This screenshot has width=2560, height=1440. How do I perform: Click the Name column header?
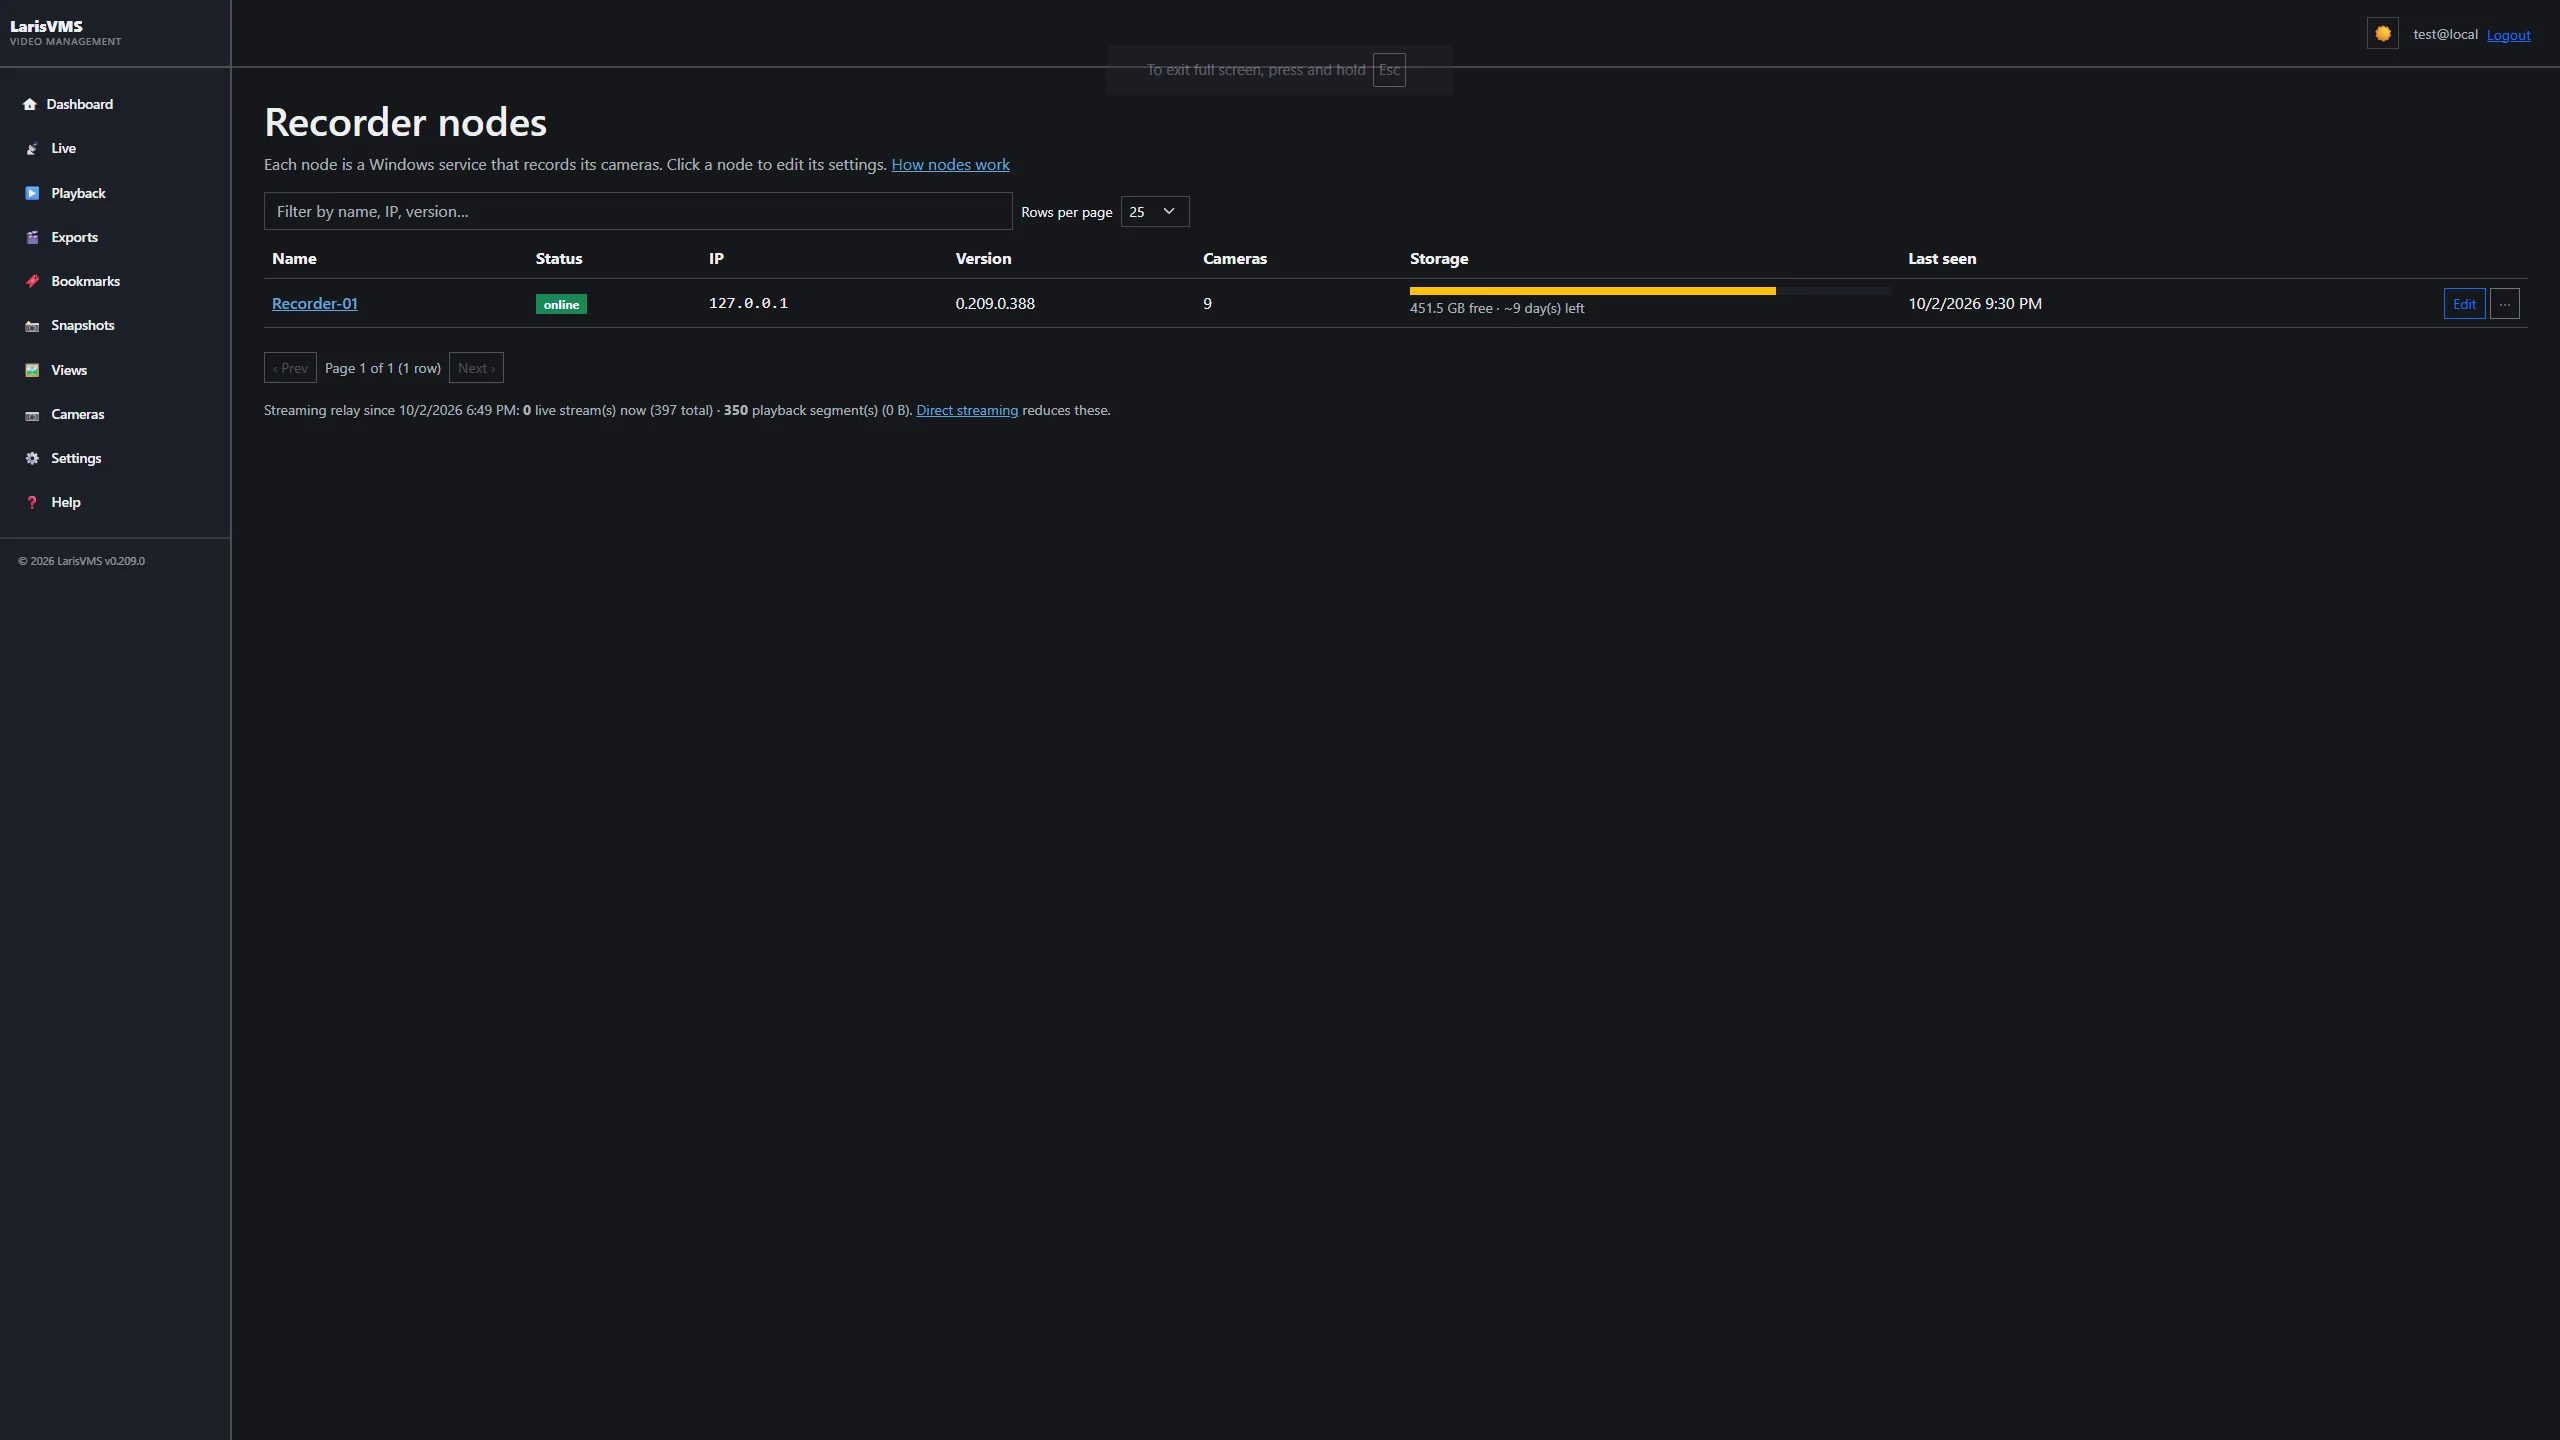point(294,259)
